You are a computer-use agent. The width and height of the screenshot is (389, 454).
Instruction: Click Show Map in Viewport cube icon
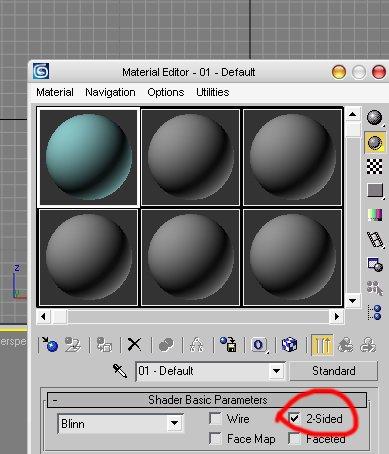[x=289, y=344]
